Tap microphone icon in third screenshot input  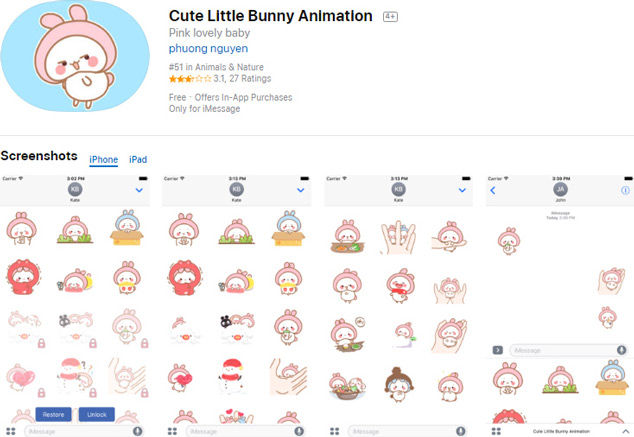tap(461, 431)
